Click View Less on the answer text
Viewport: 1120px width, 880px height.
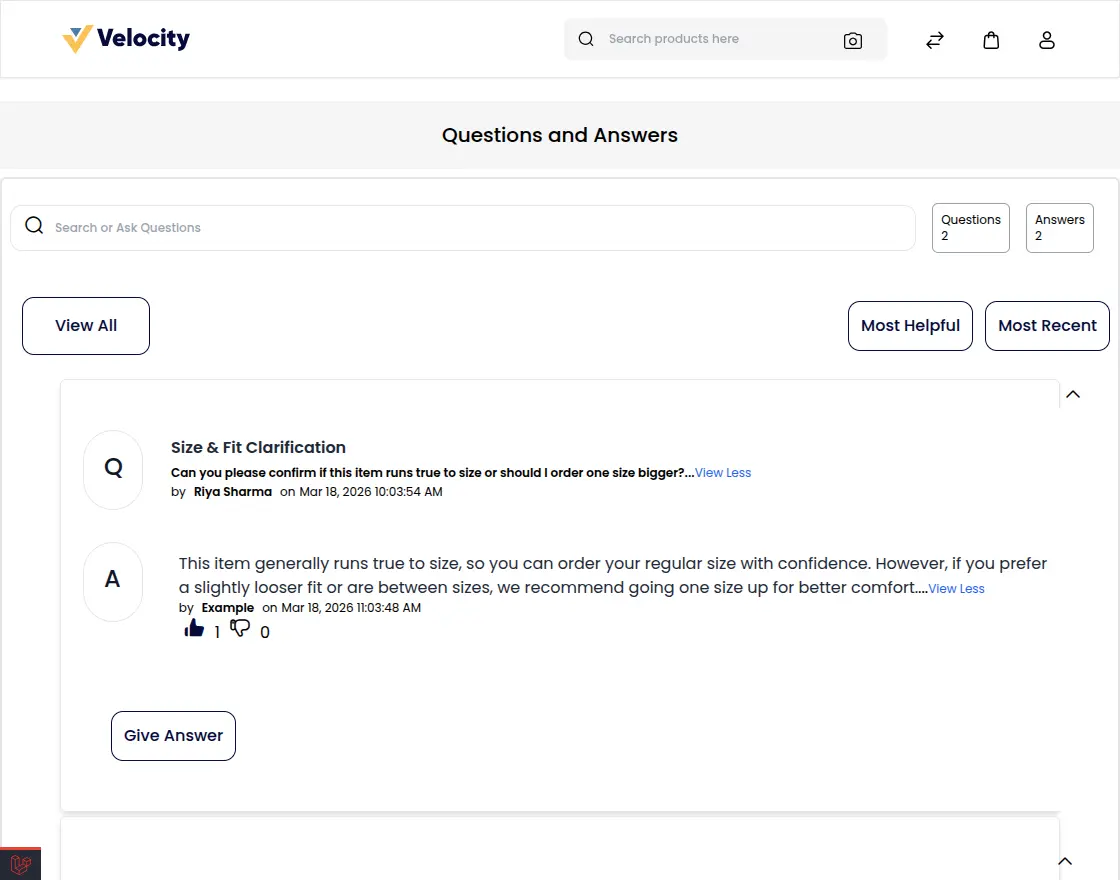pyautogui.click(x=956, y=589)
